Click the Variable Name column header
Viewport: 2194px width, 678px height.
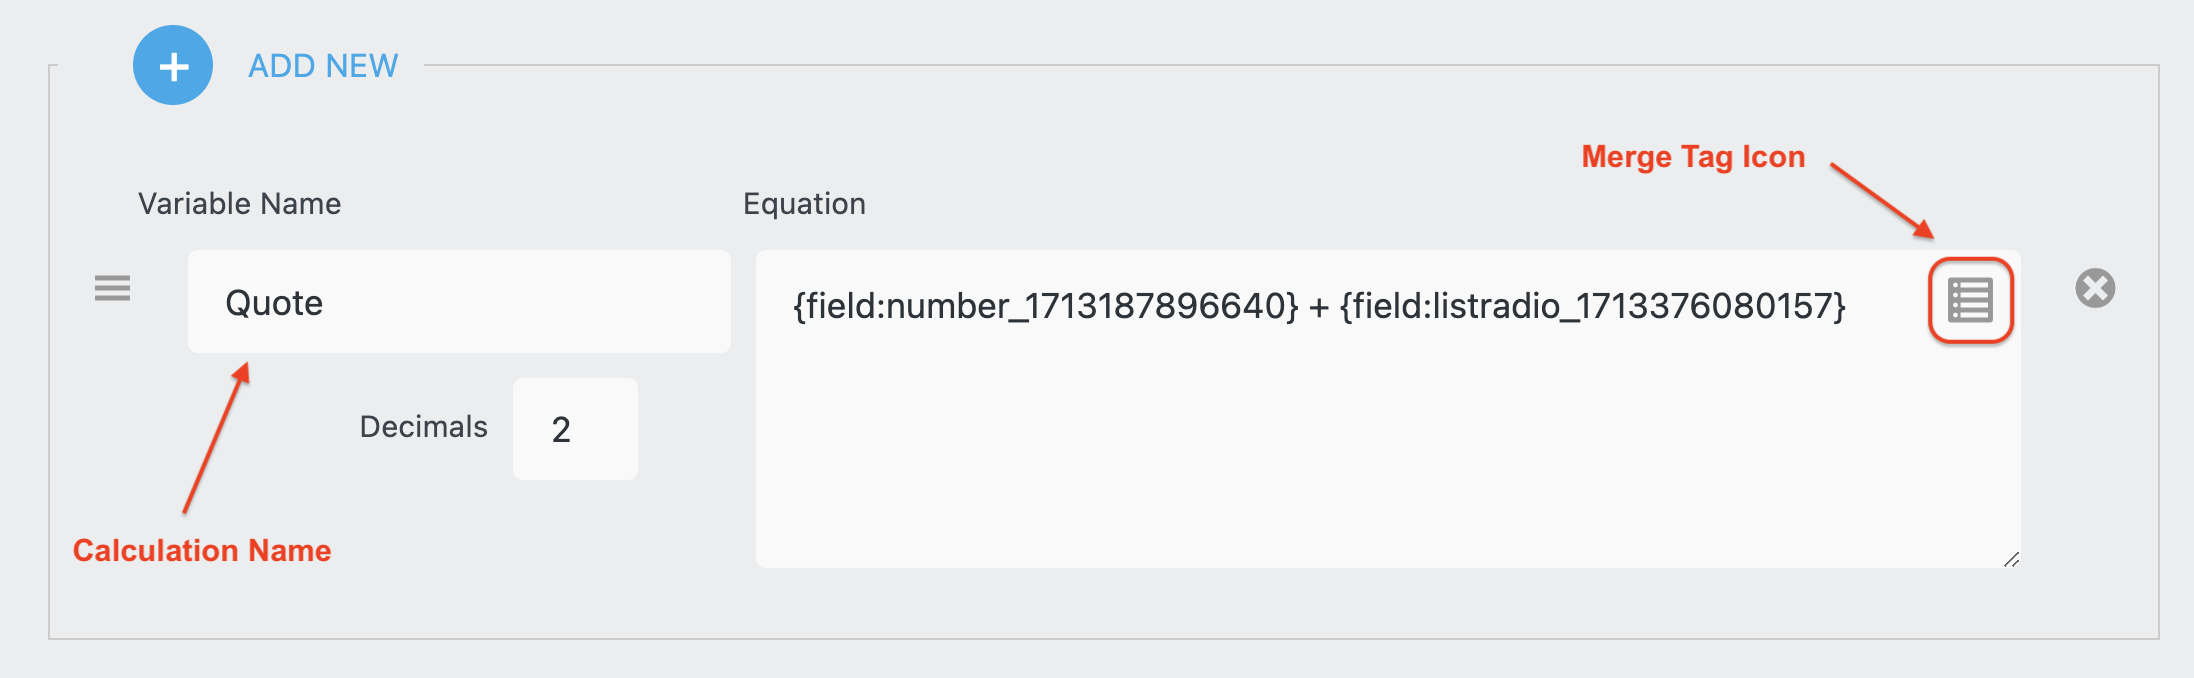pyautogui.click(x=240, y=203)
